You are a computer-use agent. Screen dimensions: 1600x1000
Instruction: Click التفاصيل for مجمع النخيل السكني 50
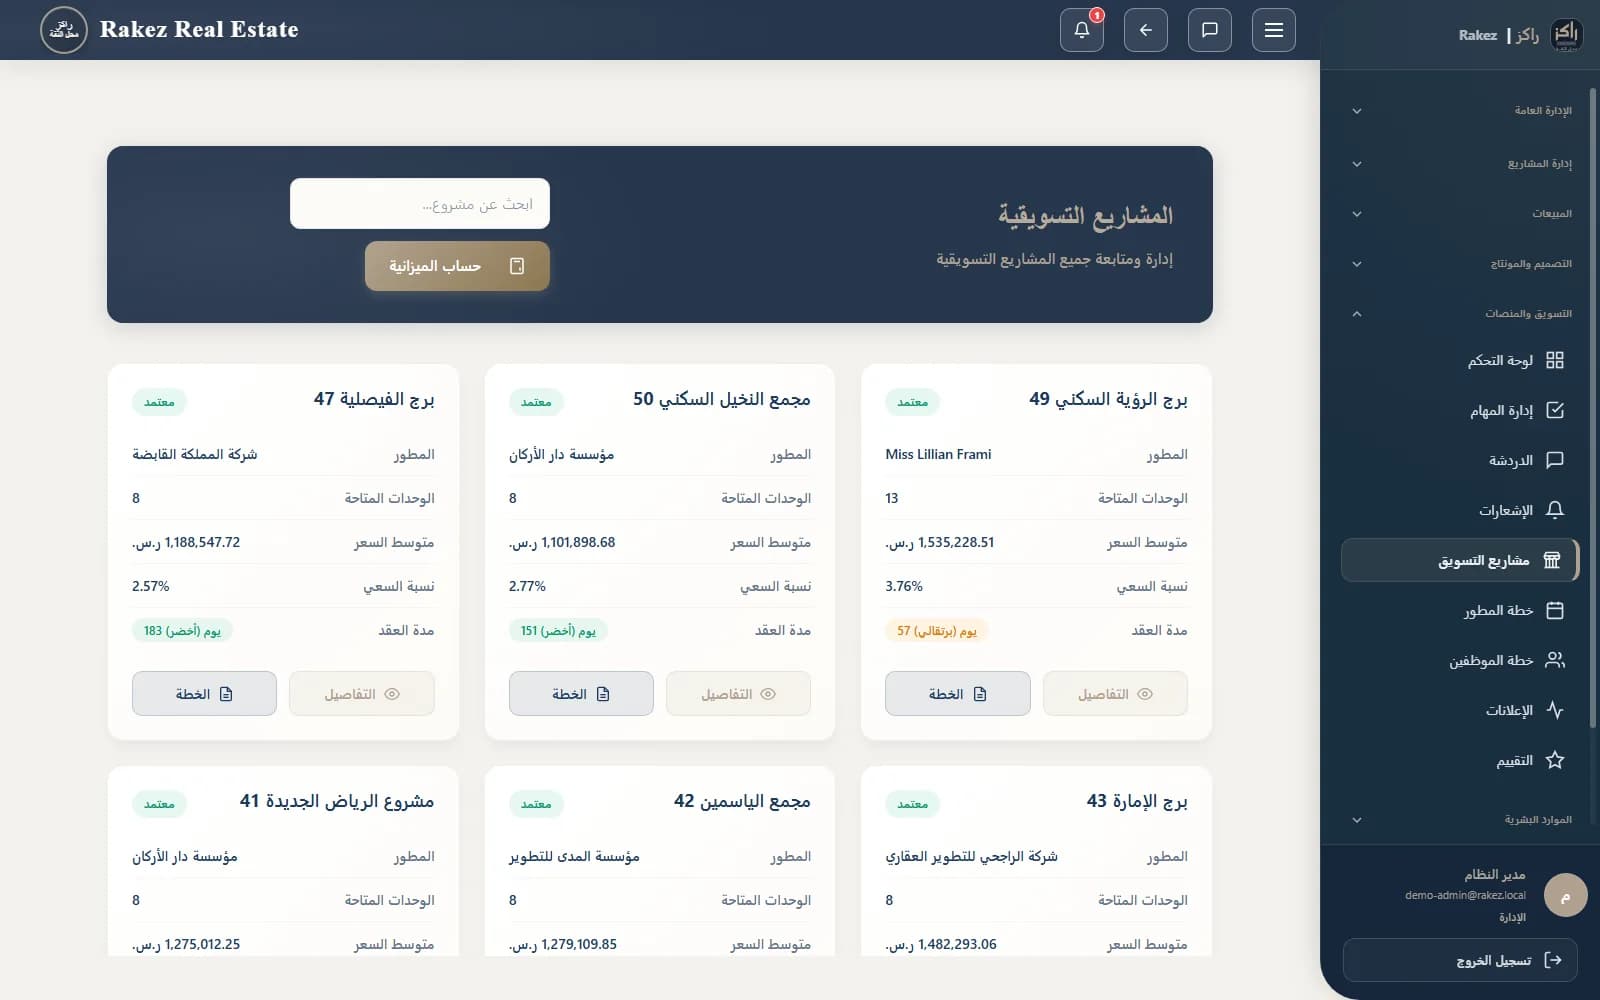(738, 694)
